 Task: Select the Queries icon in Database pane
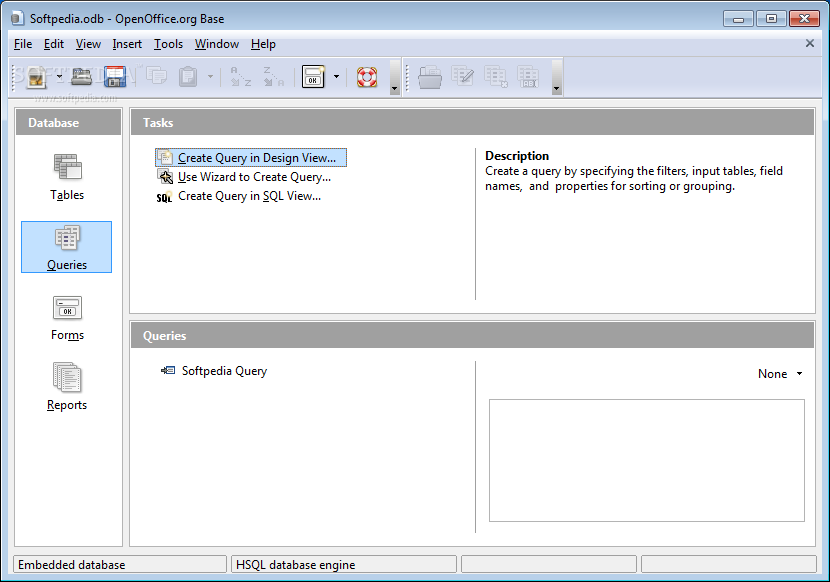coord(67,247)
